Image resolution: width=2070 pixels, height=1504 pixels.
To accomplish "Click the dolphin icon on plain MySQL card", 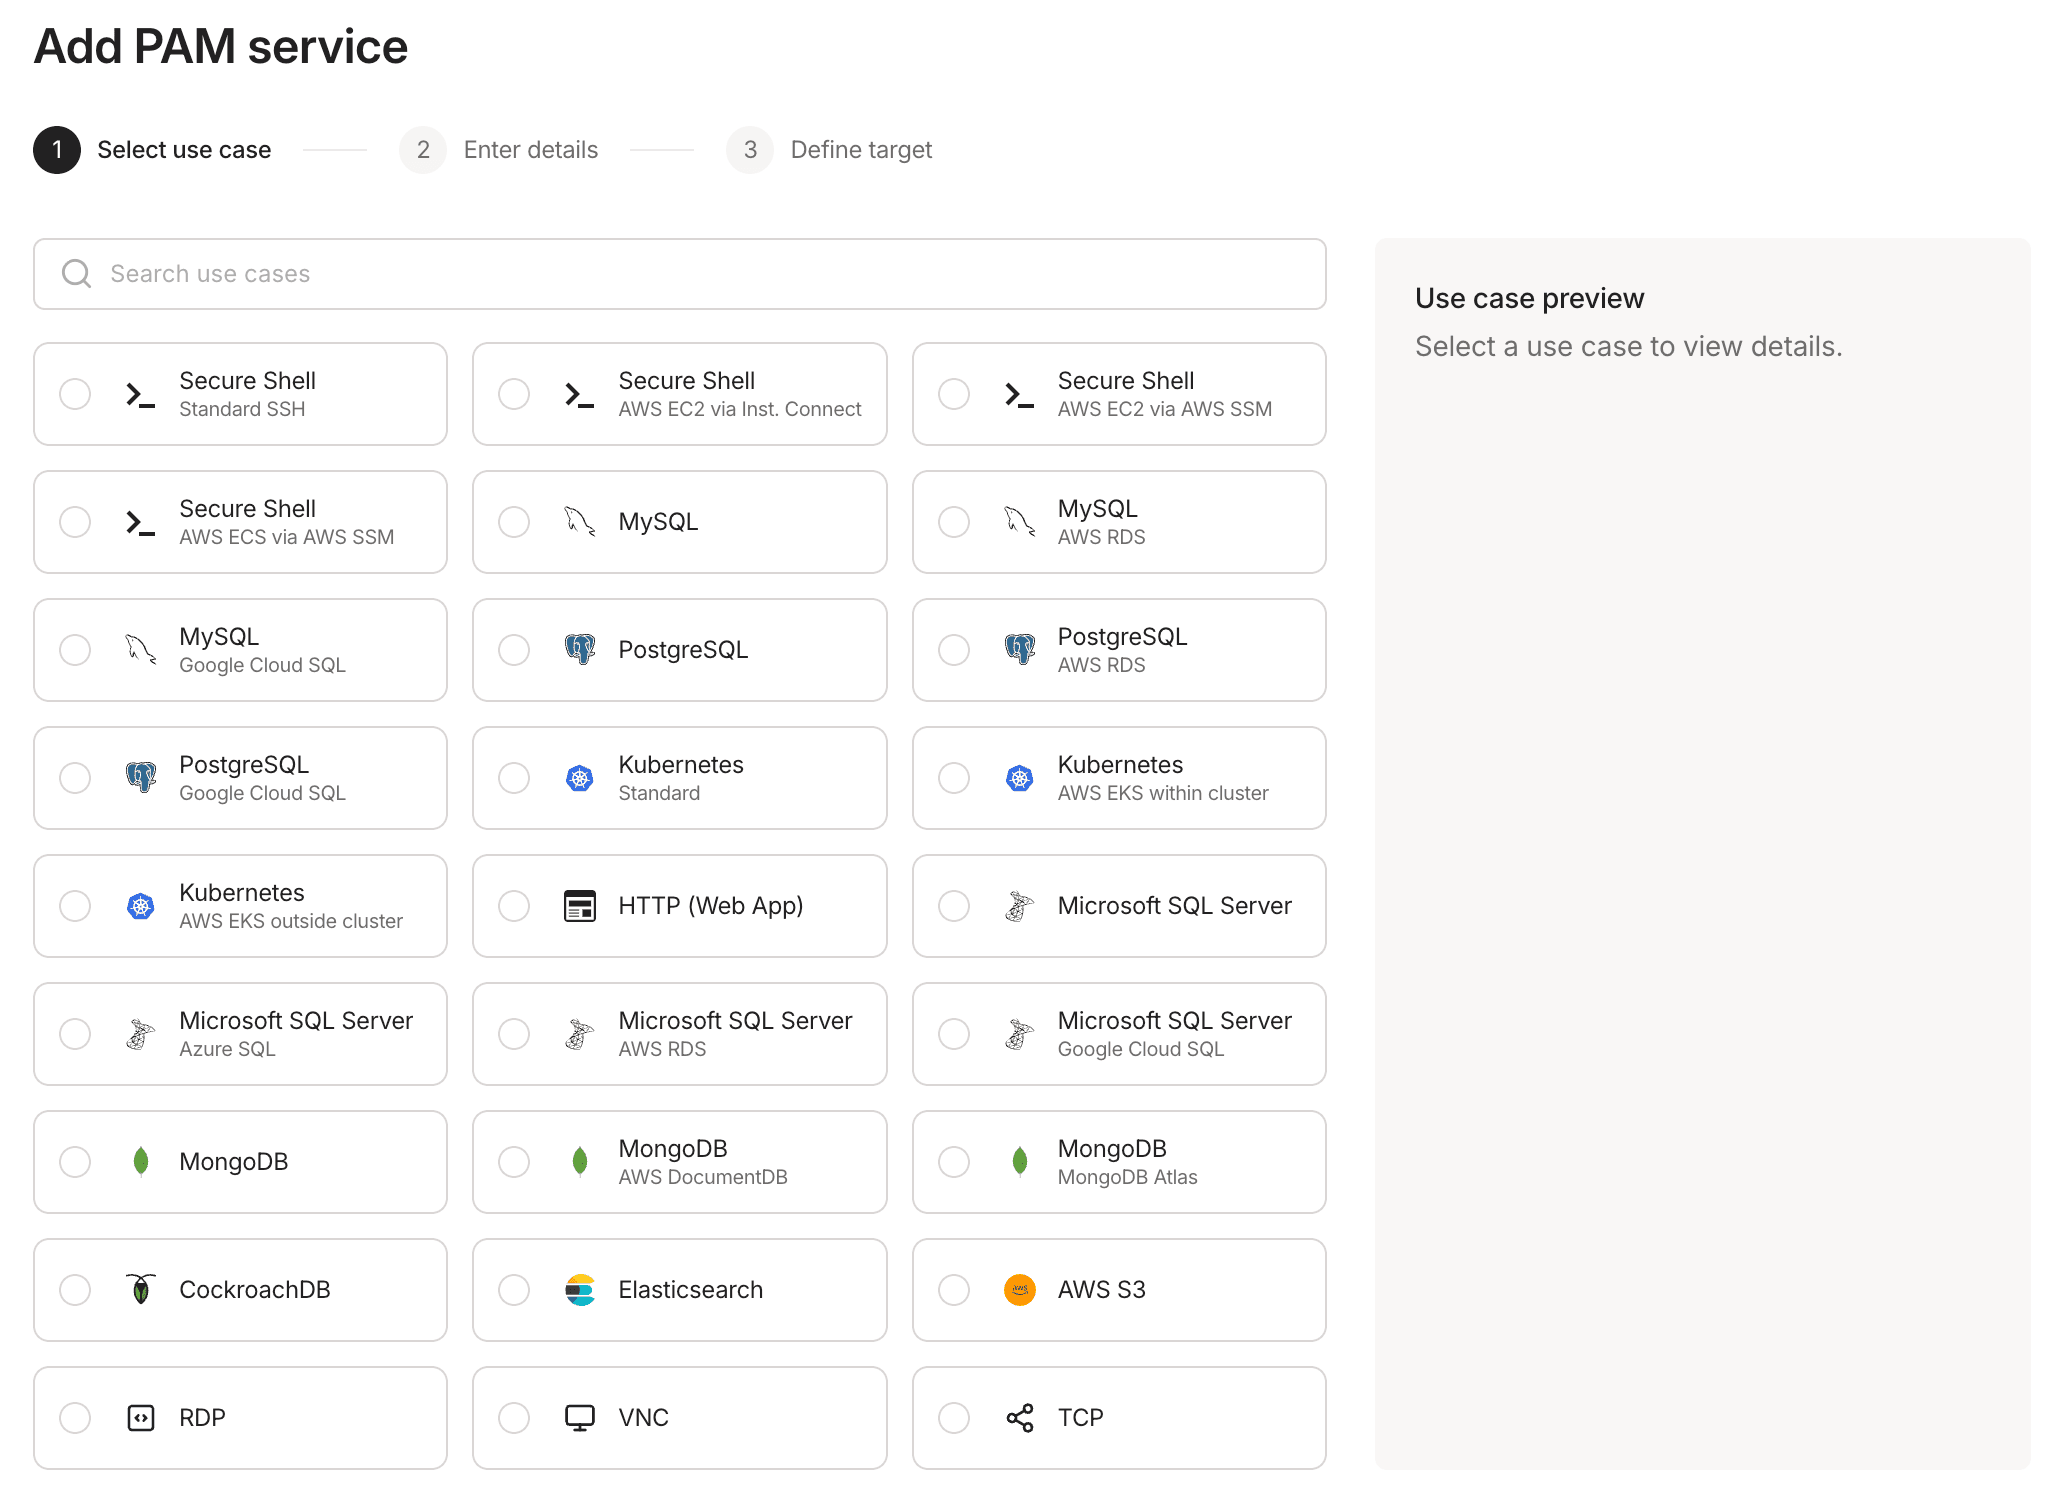I will pyautogui.click(x=580, y=522).
